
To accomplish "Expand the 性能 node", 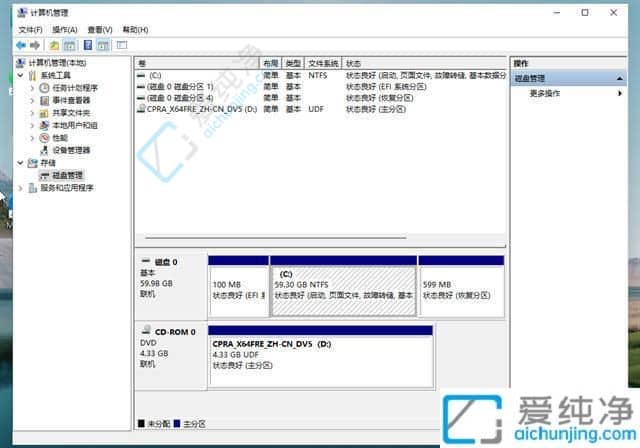I will (x=32, y=138).
